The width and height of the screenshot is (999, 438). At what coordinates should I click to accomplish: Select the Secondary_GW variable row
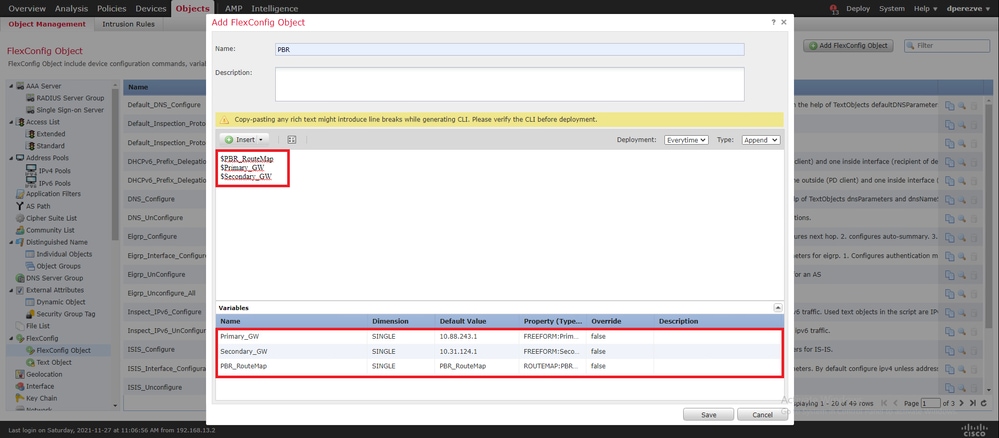pyautogui.click(x=499, y=351)
